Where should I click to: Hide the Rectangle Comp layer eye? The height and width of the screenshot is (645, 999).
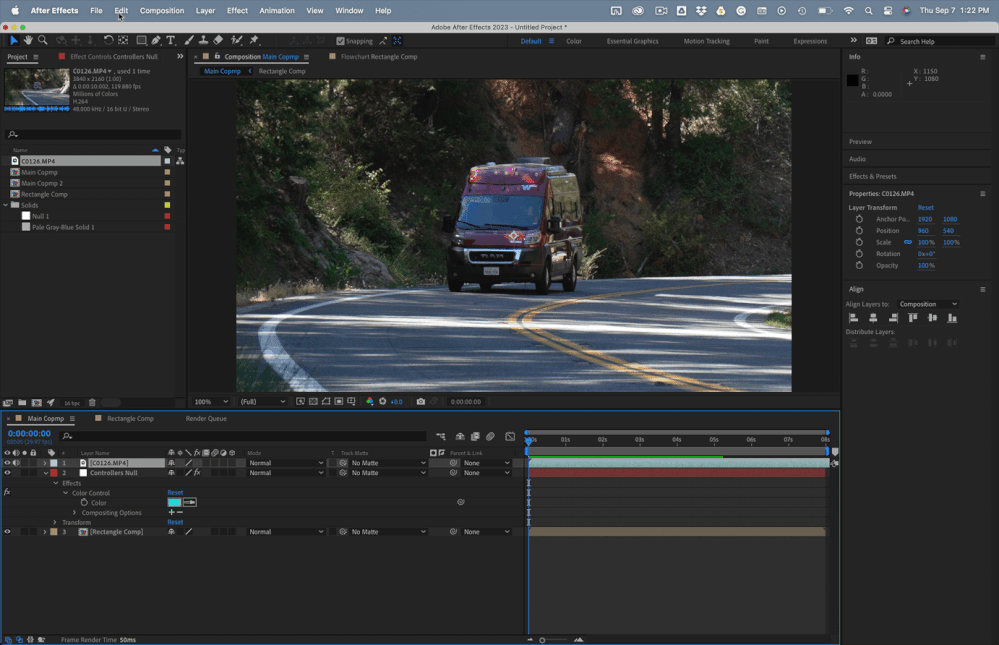point(7,532)
